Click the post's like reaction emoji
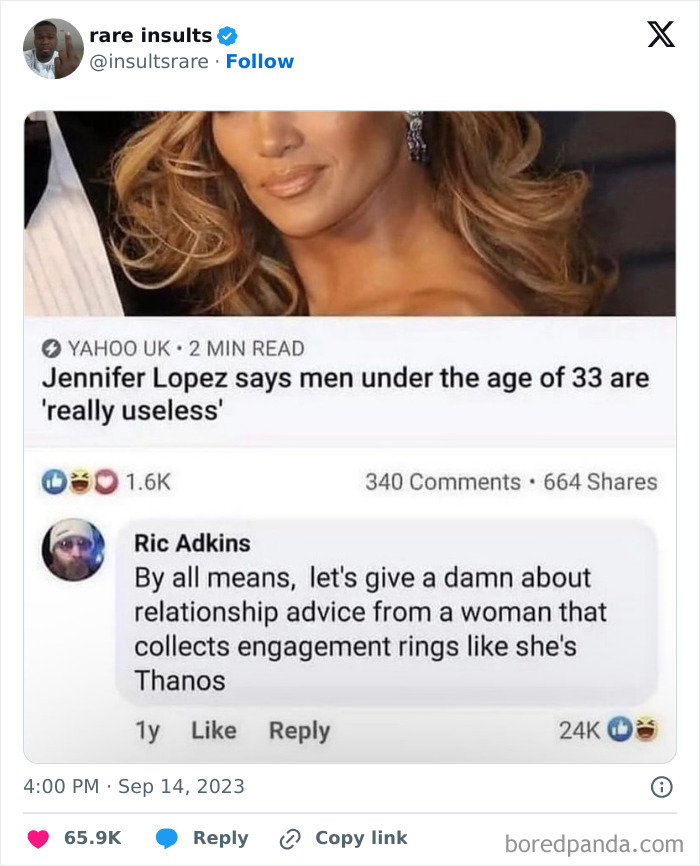Screen dimensions: 700x866 [53, 482]
